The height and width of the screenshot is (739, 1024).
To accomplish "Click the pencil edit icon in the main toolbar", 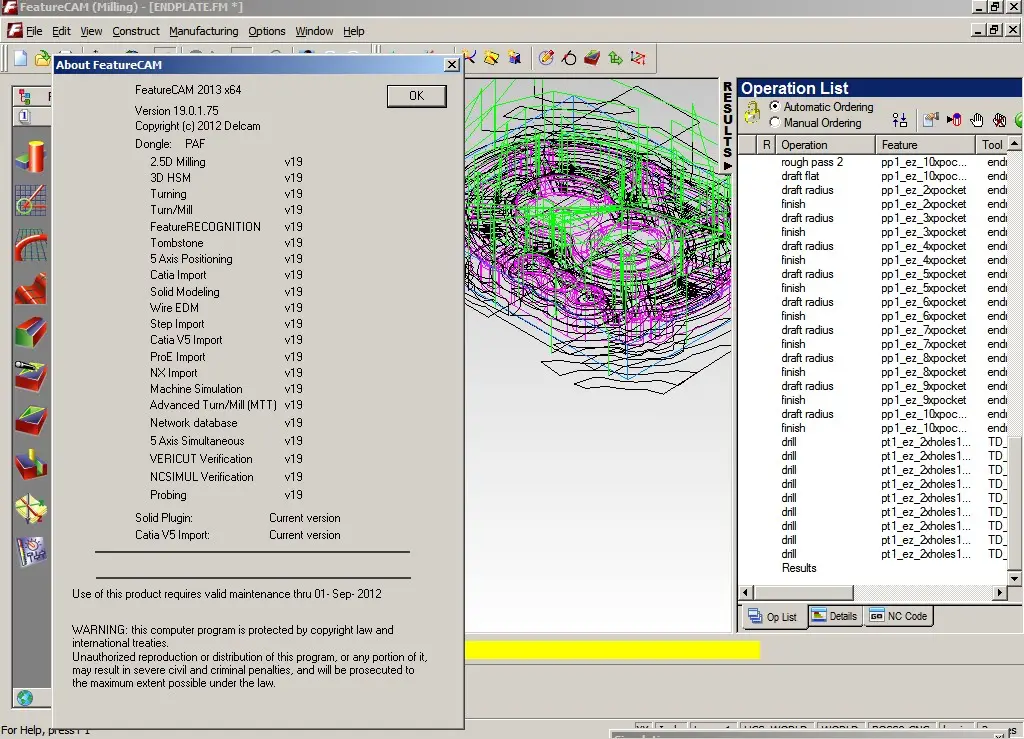I will [x=547, y=58].
